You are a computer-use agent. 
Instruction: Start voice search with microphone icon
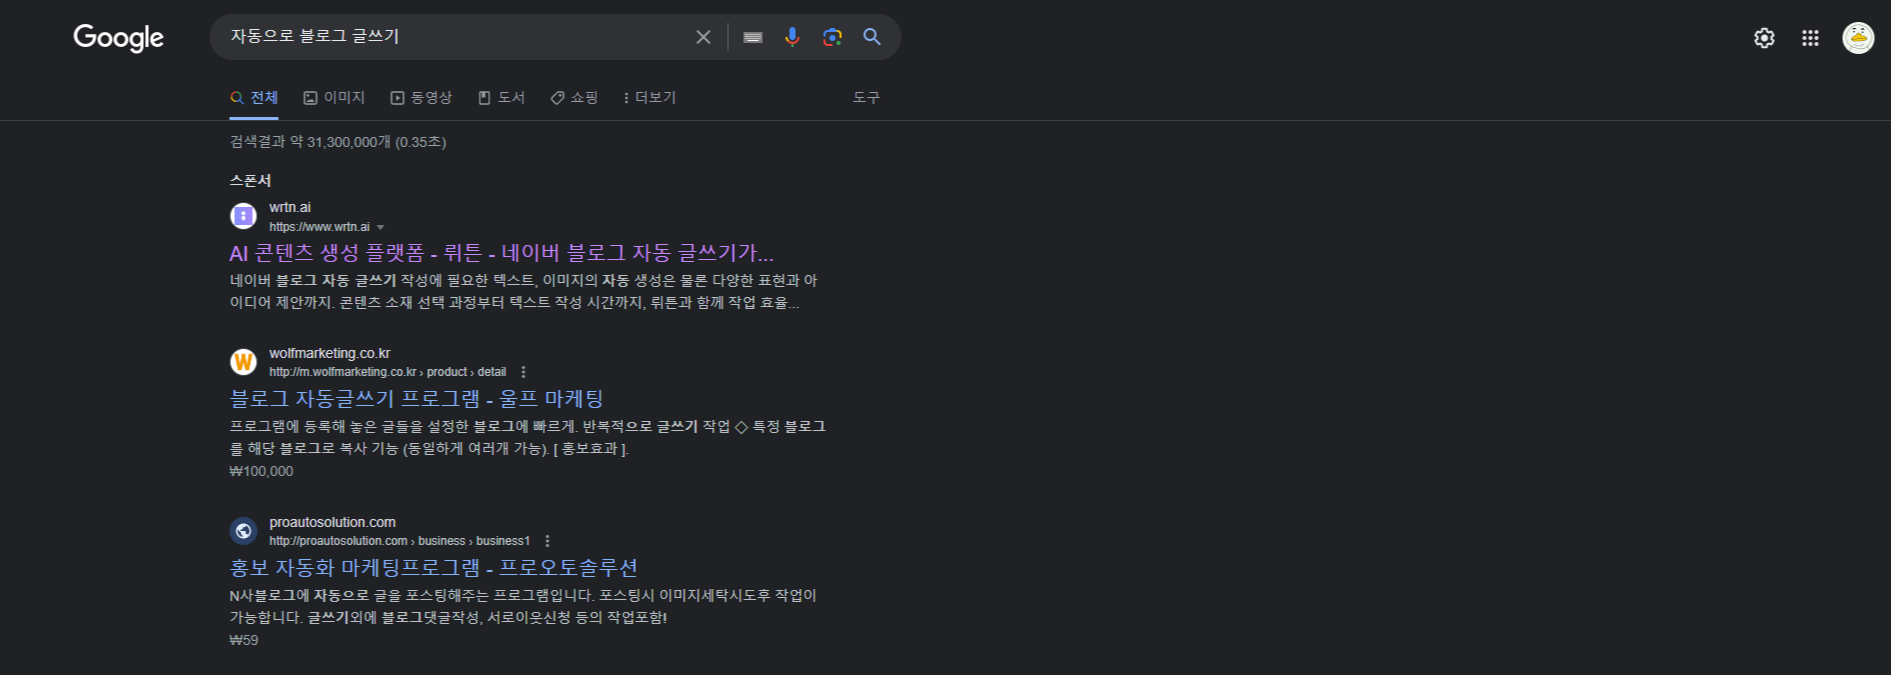792,37
